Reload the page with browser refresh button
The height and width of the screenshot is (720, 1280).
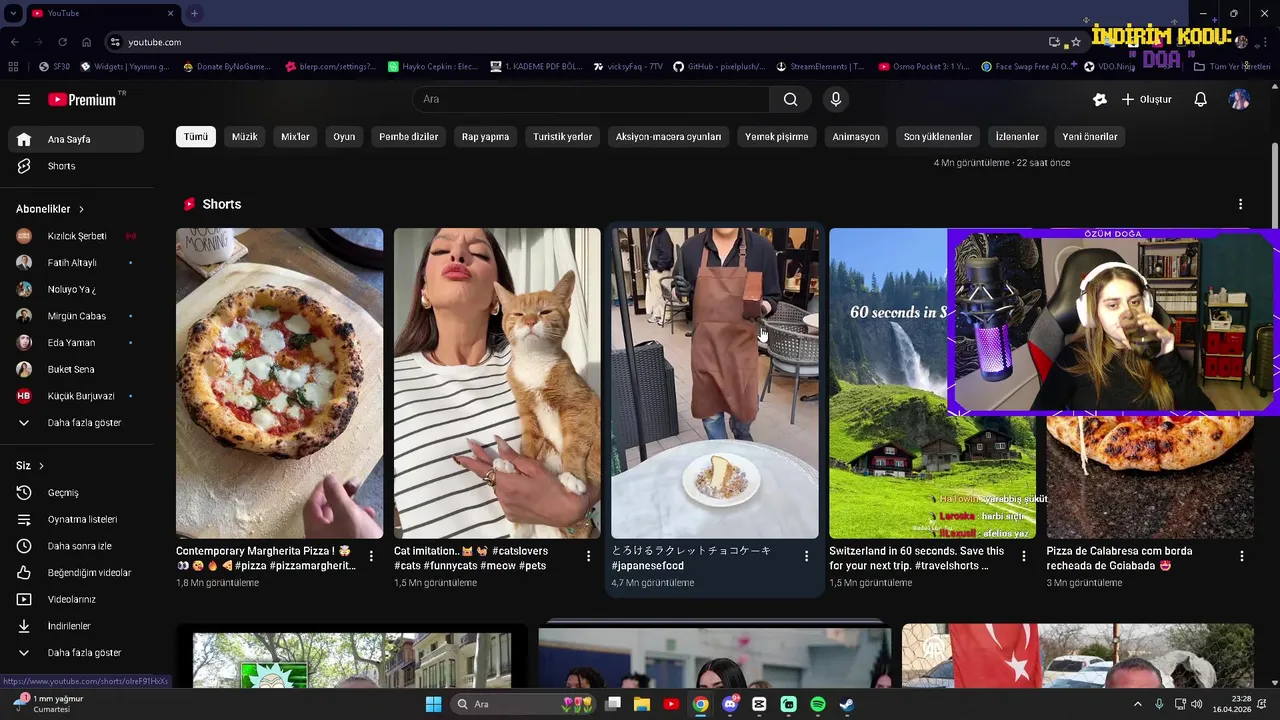click(62, 42)
